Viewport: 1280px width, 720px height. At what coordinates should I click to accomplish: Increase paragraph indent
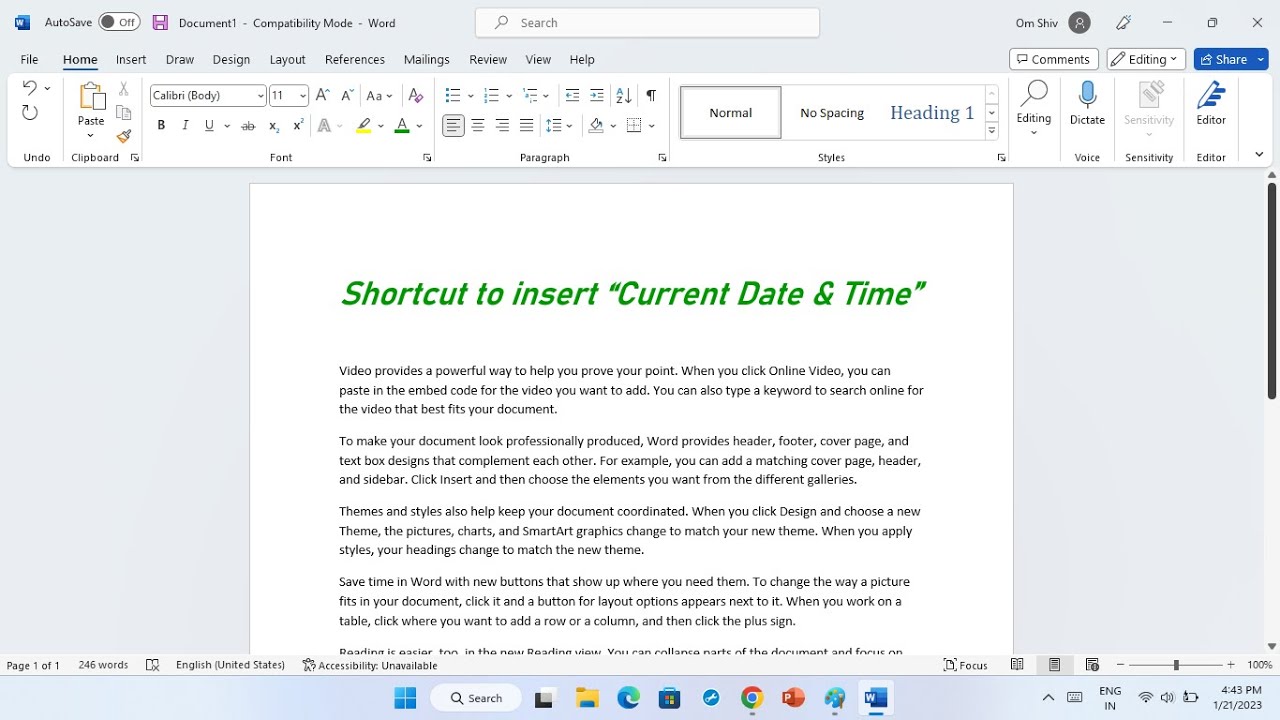coord(597,95)
